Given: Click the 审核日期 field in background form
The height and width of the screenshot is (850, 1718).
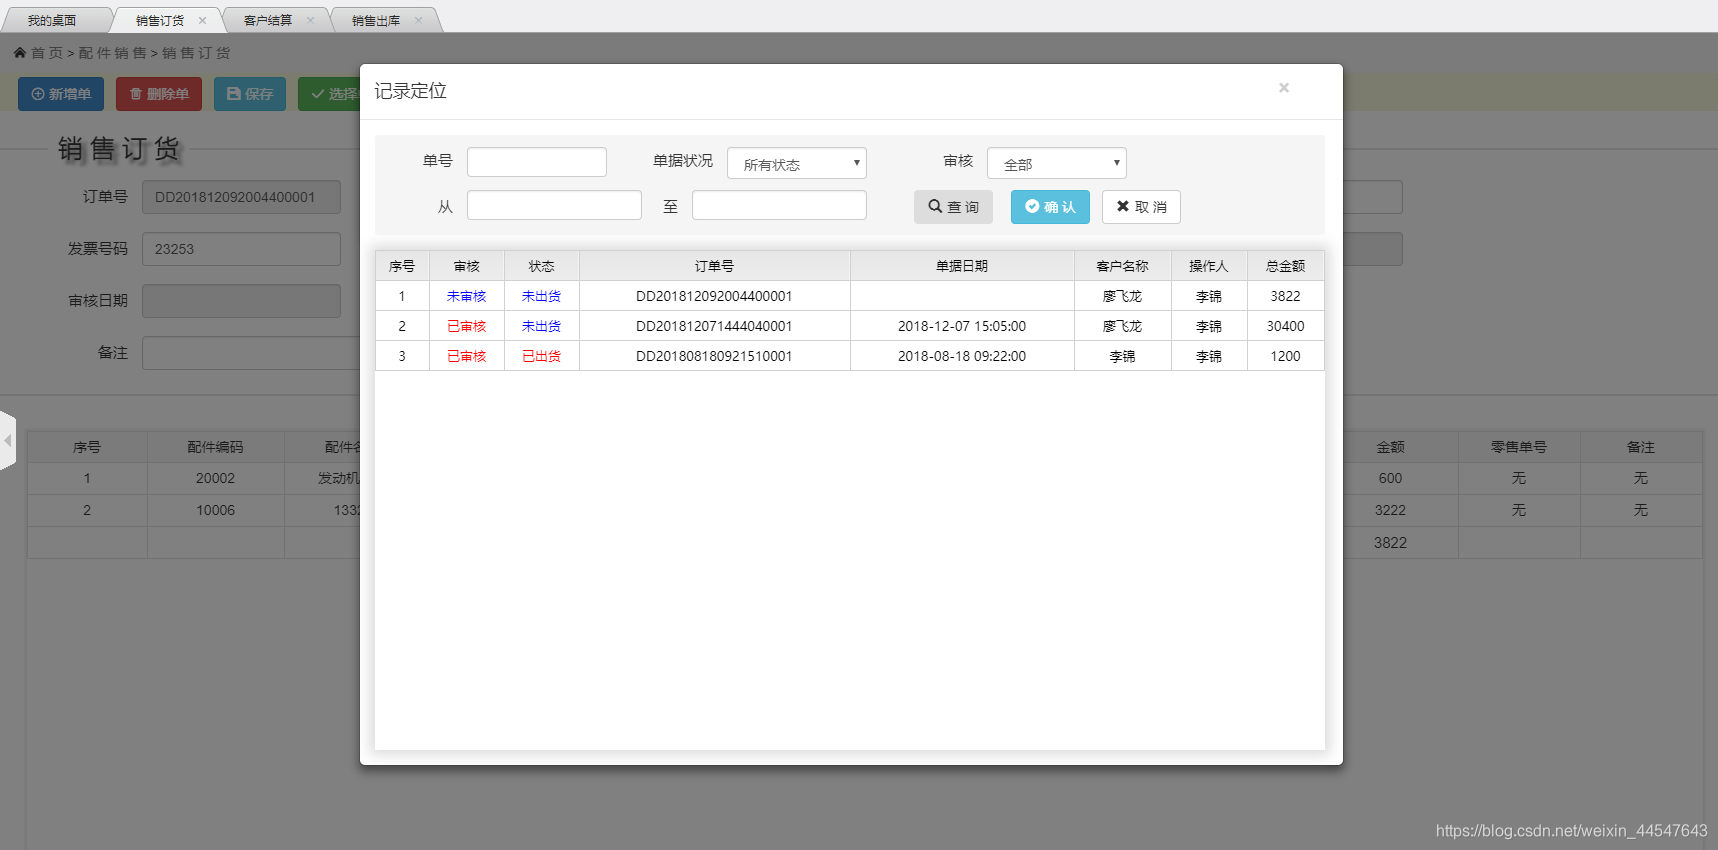Looking at the screenshot, I should [241, 301].
